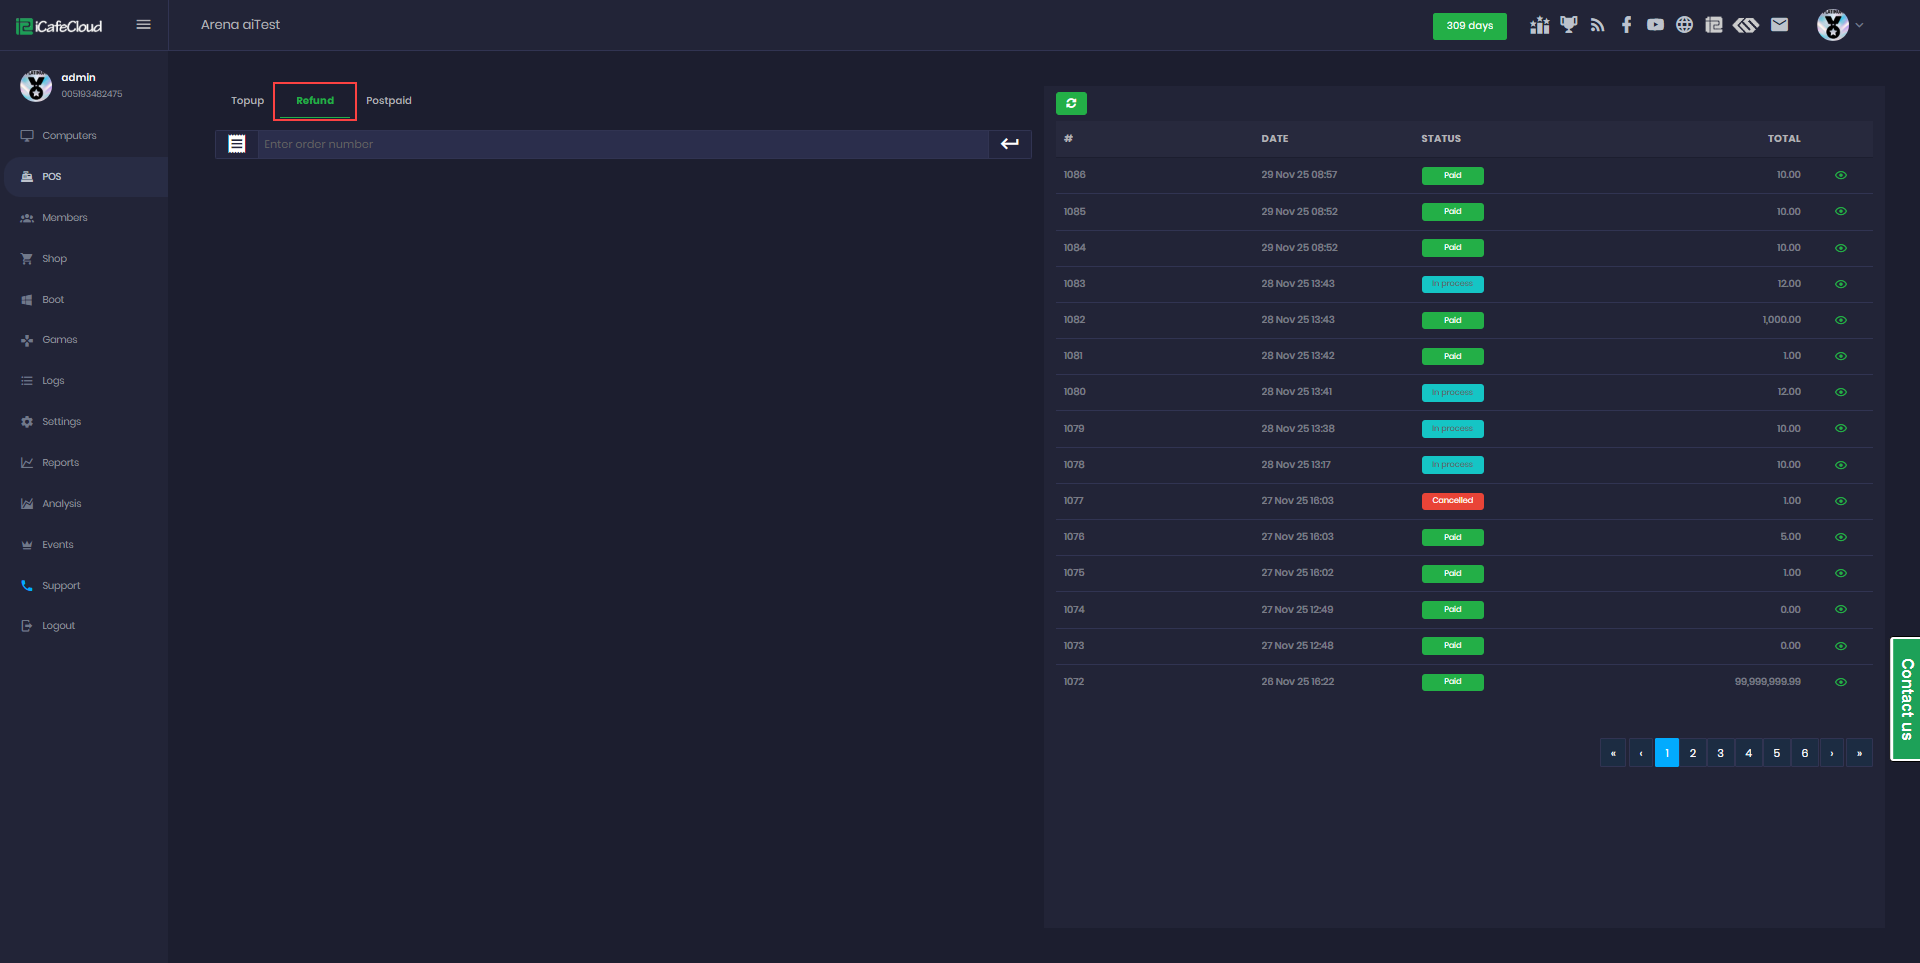Switch to the Postpaid tab
The height and width of the screenshot is (963, 1920).
click(x=388, y=101)
